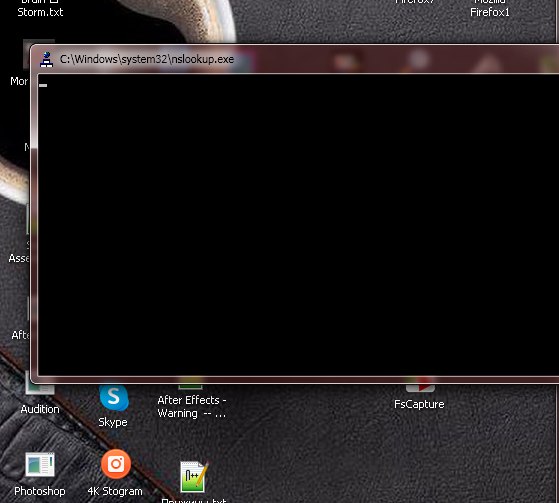Select the Storm.txt desktop file label

click(x=40, y=12)
